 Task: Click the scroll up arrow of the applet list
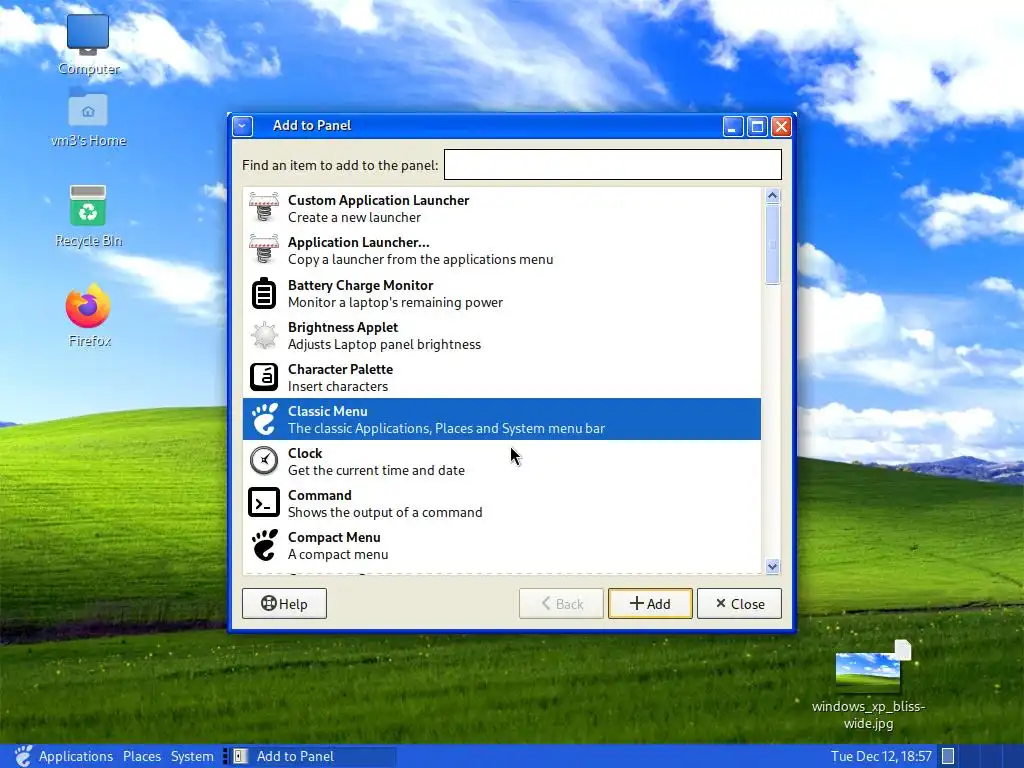773,195
